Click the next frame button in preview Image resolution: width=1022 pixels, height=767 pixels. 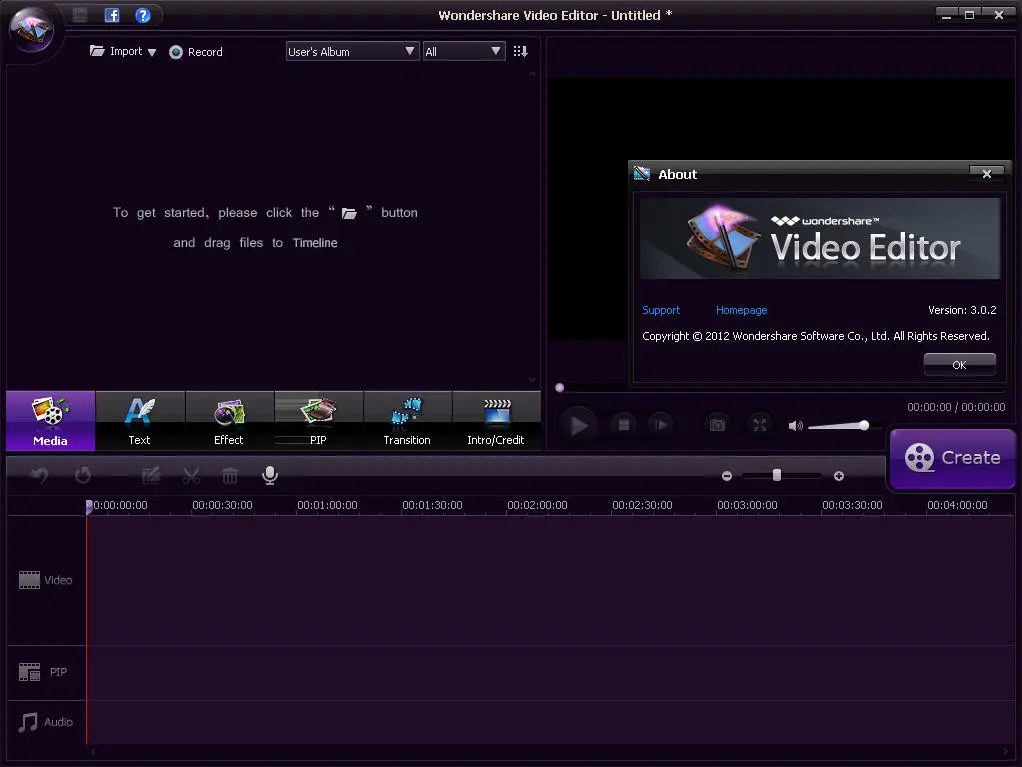pyautogui.click(x=661, y=425)
